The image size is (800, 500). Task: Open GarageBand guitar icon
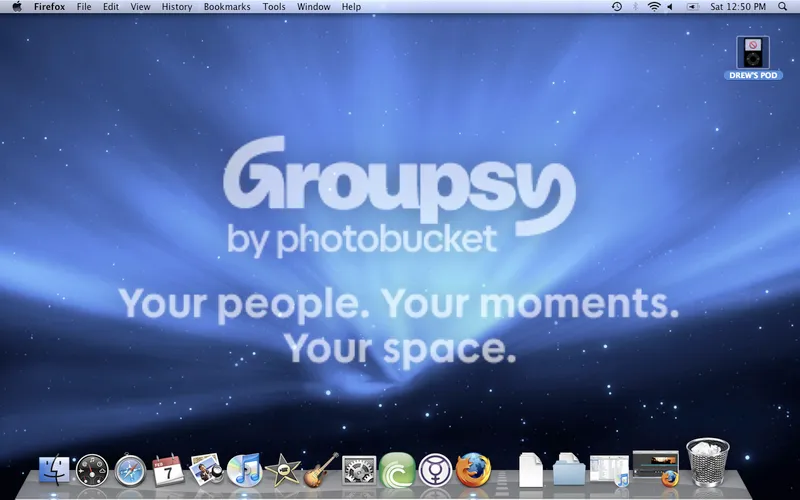click(321, 470)
